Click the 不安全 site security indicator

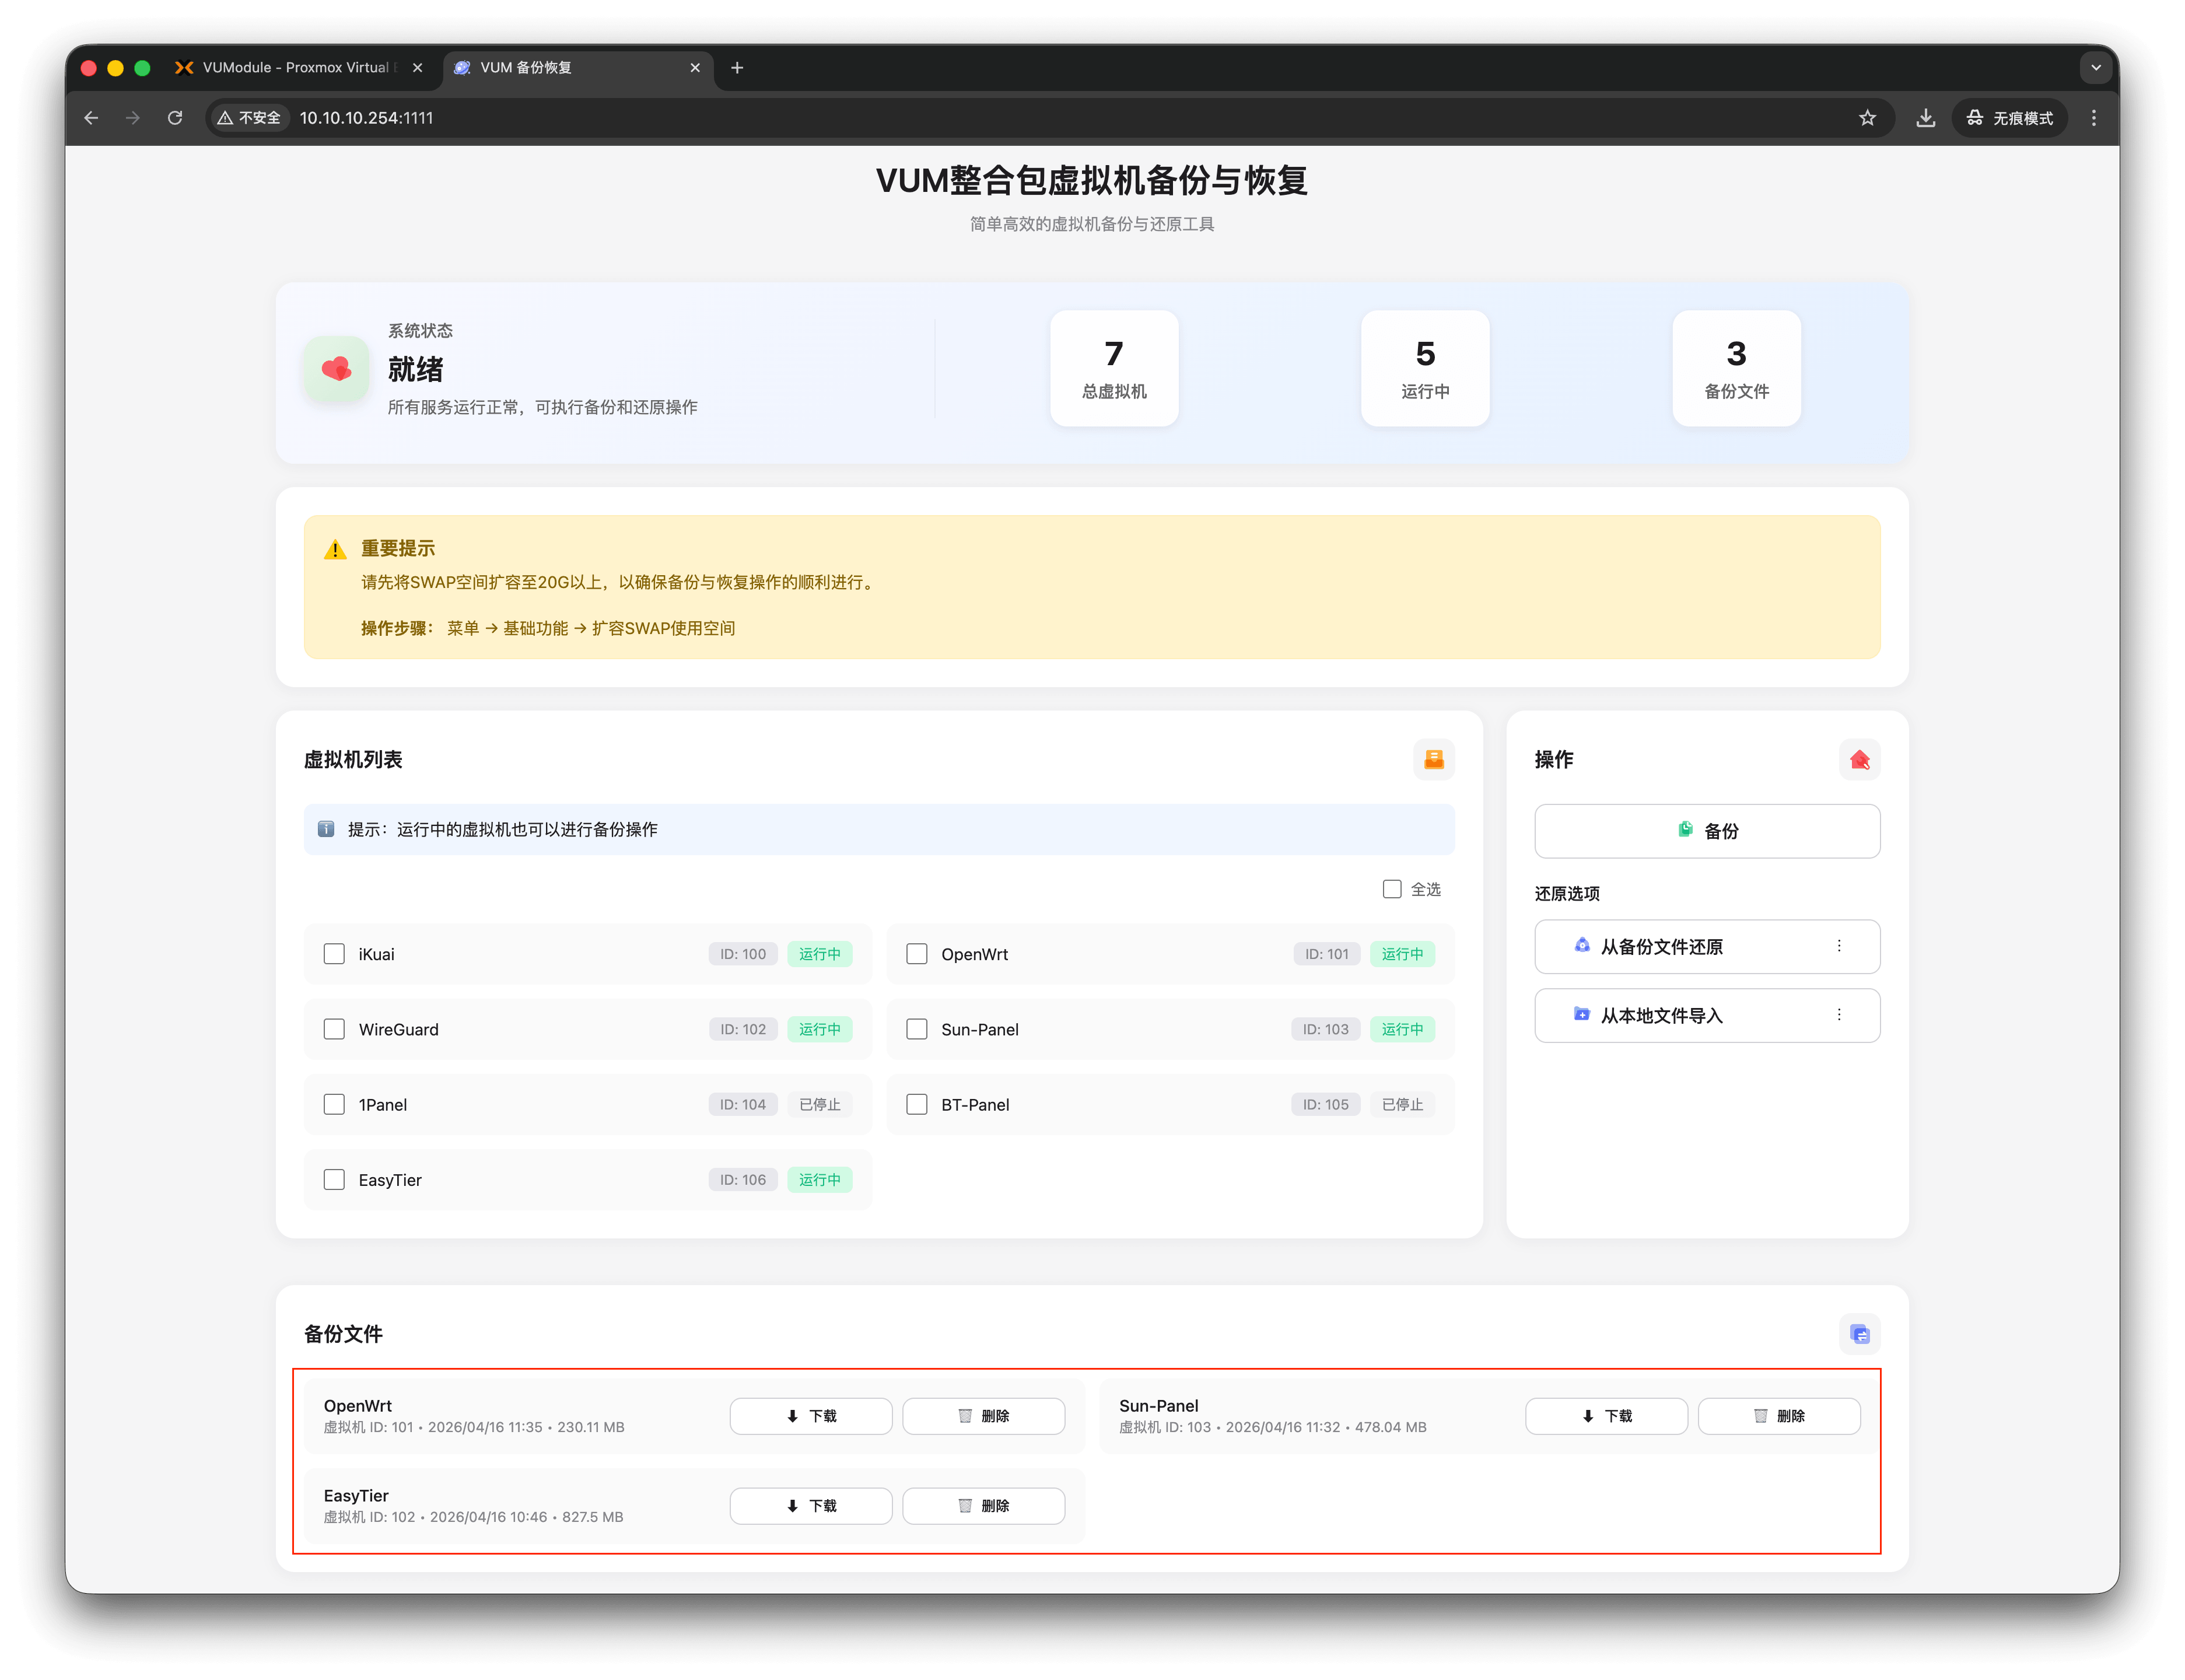(250, 118)
